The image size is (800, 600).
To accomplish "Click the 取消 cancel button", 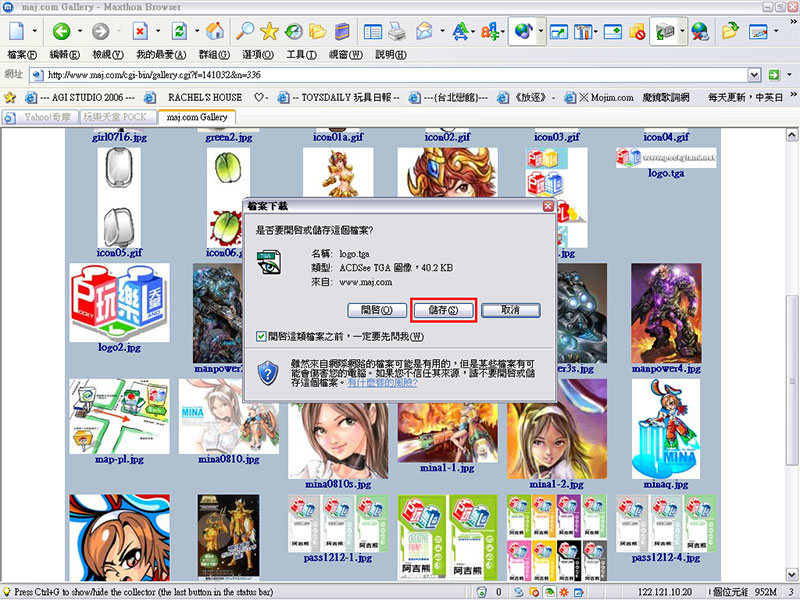I will pyautogui.click(x=510, y=311).
